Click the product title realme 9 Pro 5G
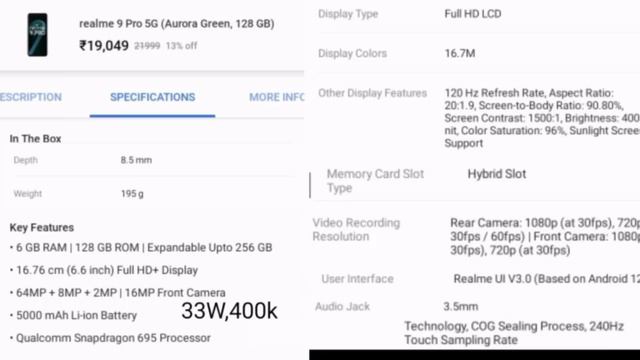 177,24
